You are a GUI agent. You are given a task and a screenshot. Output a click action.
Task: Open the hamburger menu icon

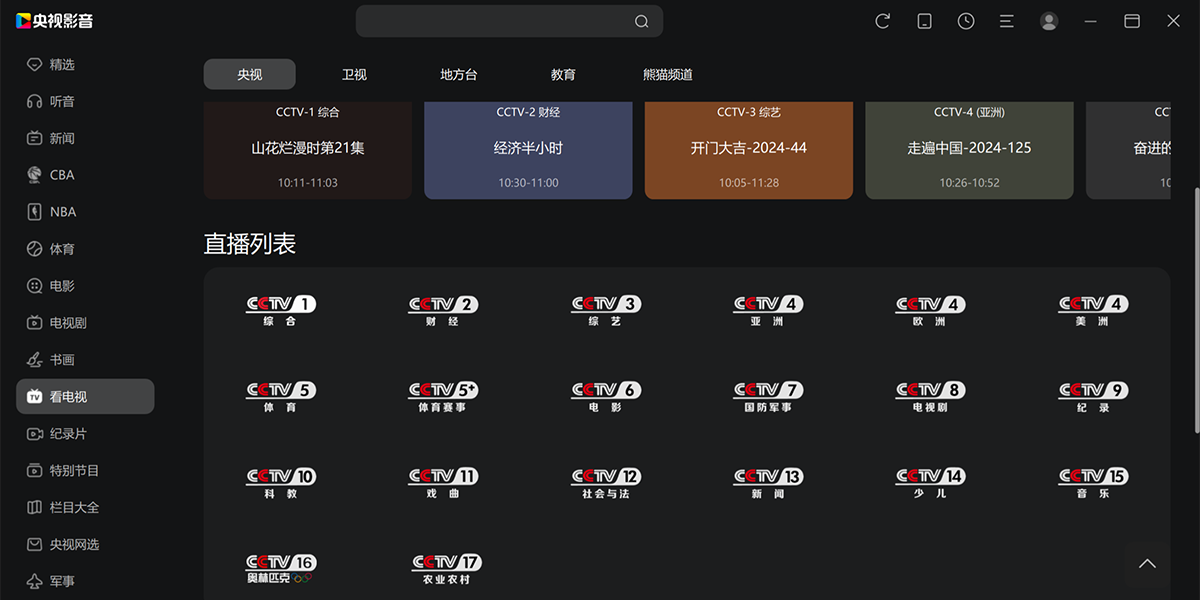point(1007,20)
